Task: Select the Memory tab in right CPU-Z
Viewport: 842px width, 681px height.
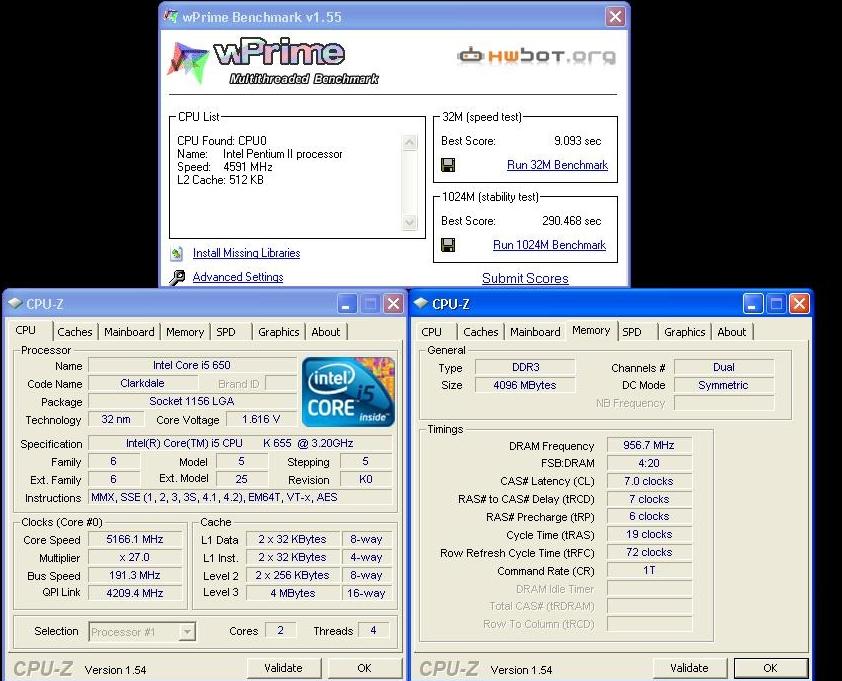Action: tap(591, 330)
